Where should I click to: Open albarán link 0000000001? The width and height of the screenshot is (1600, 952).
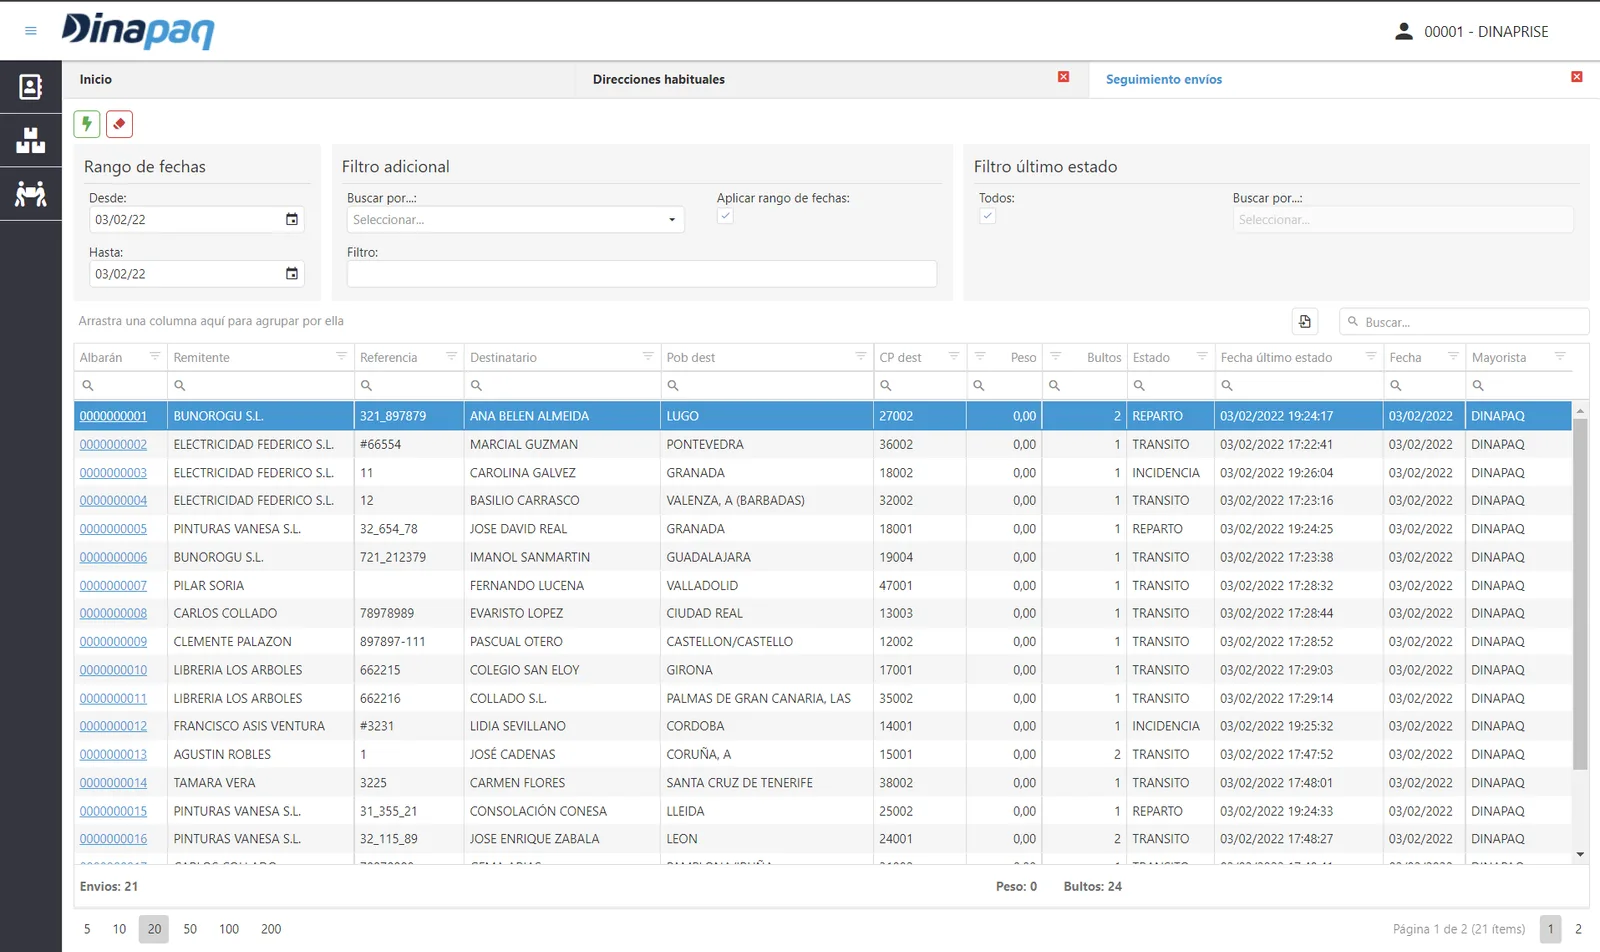point(113,416)
